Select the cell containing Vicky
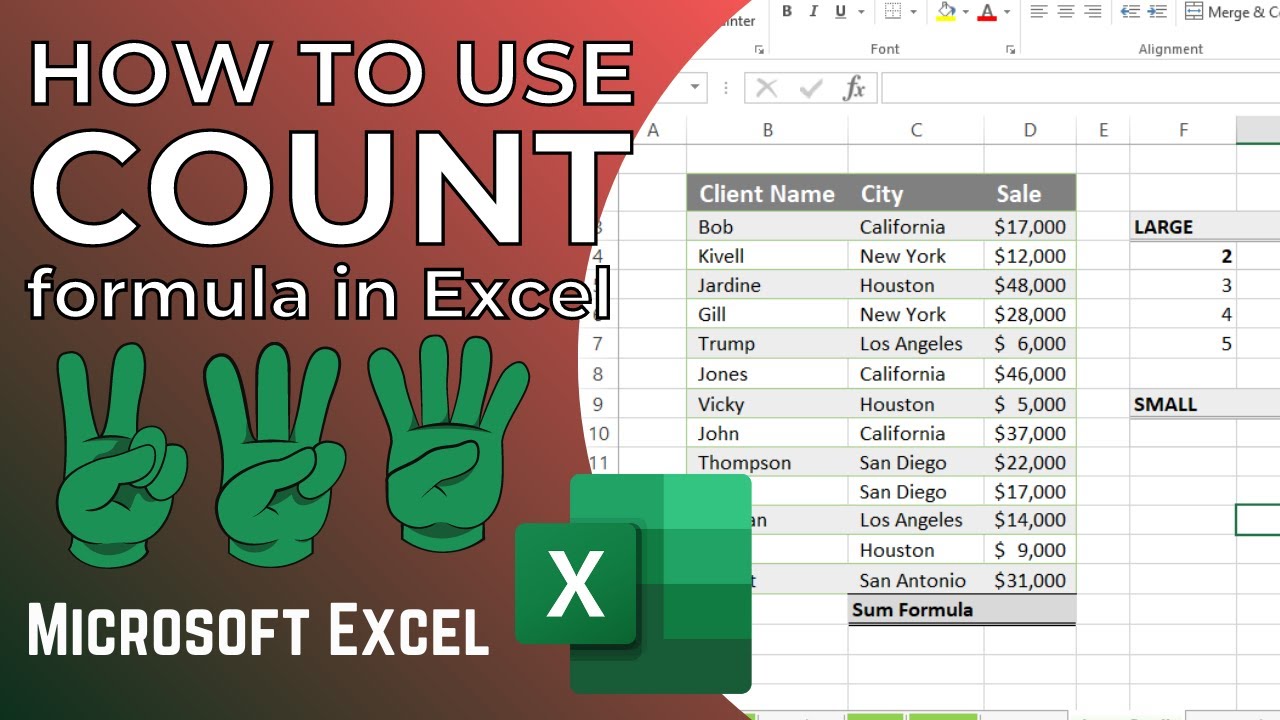Viewport: 1280px width, 720px height. [x=767, y=404]
